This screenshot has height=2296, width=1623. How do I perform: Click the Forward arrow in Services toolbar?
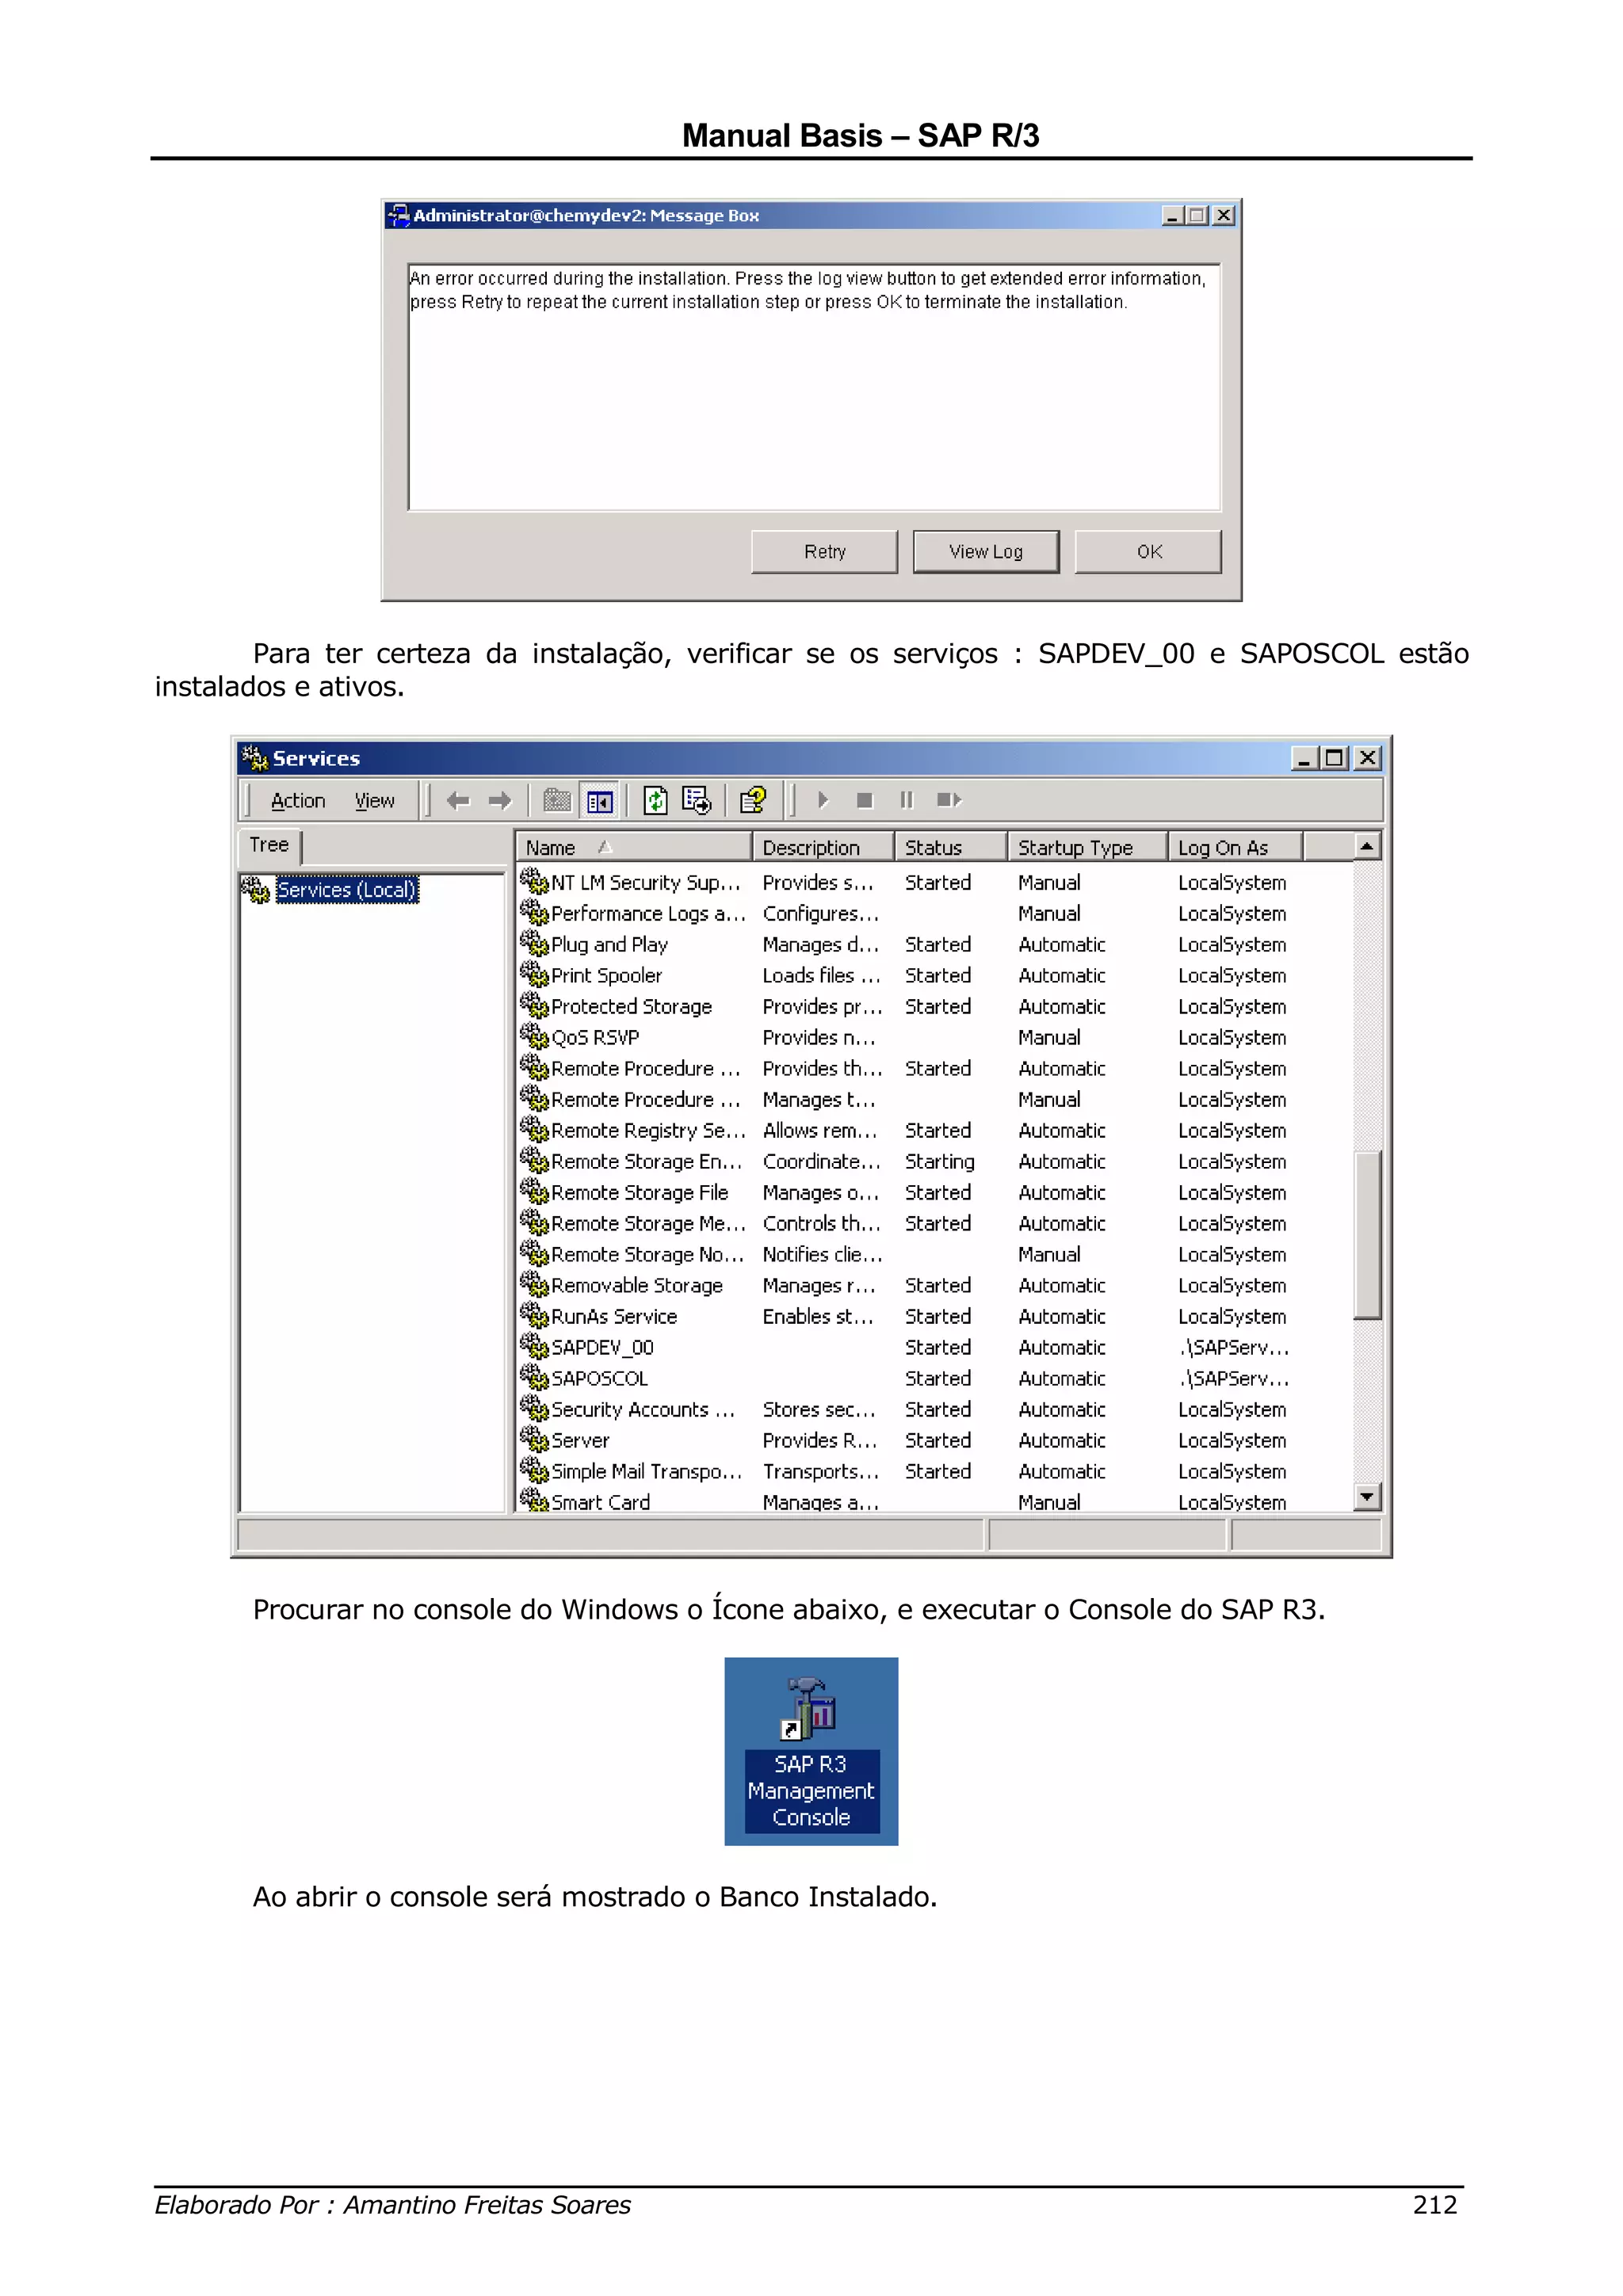(x=500, y=800)
